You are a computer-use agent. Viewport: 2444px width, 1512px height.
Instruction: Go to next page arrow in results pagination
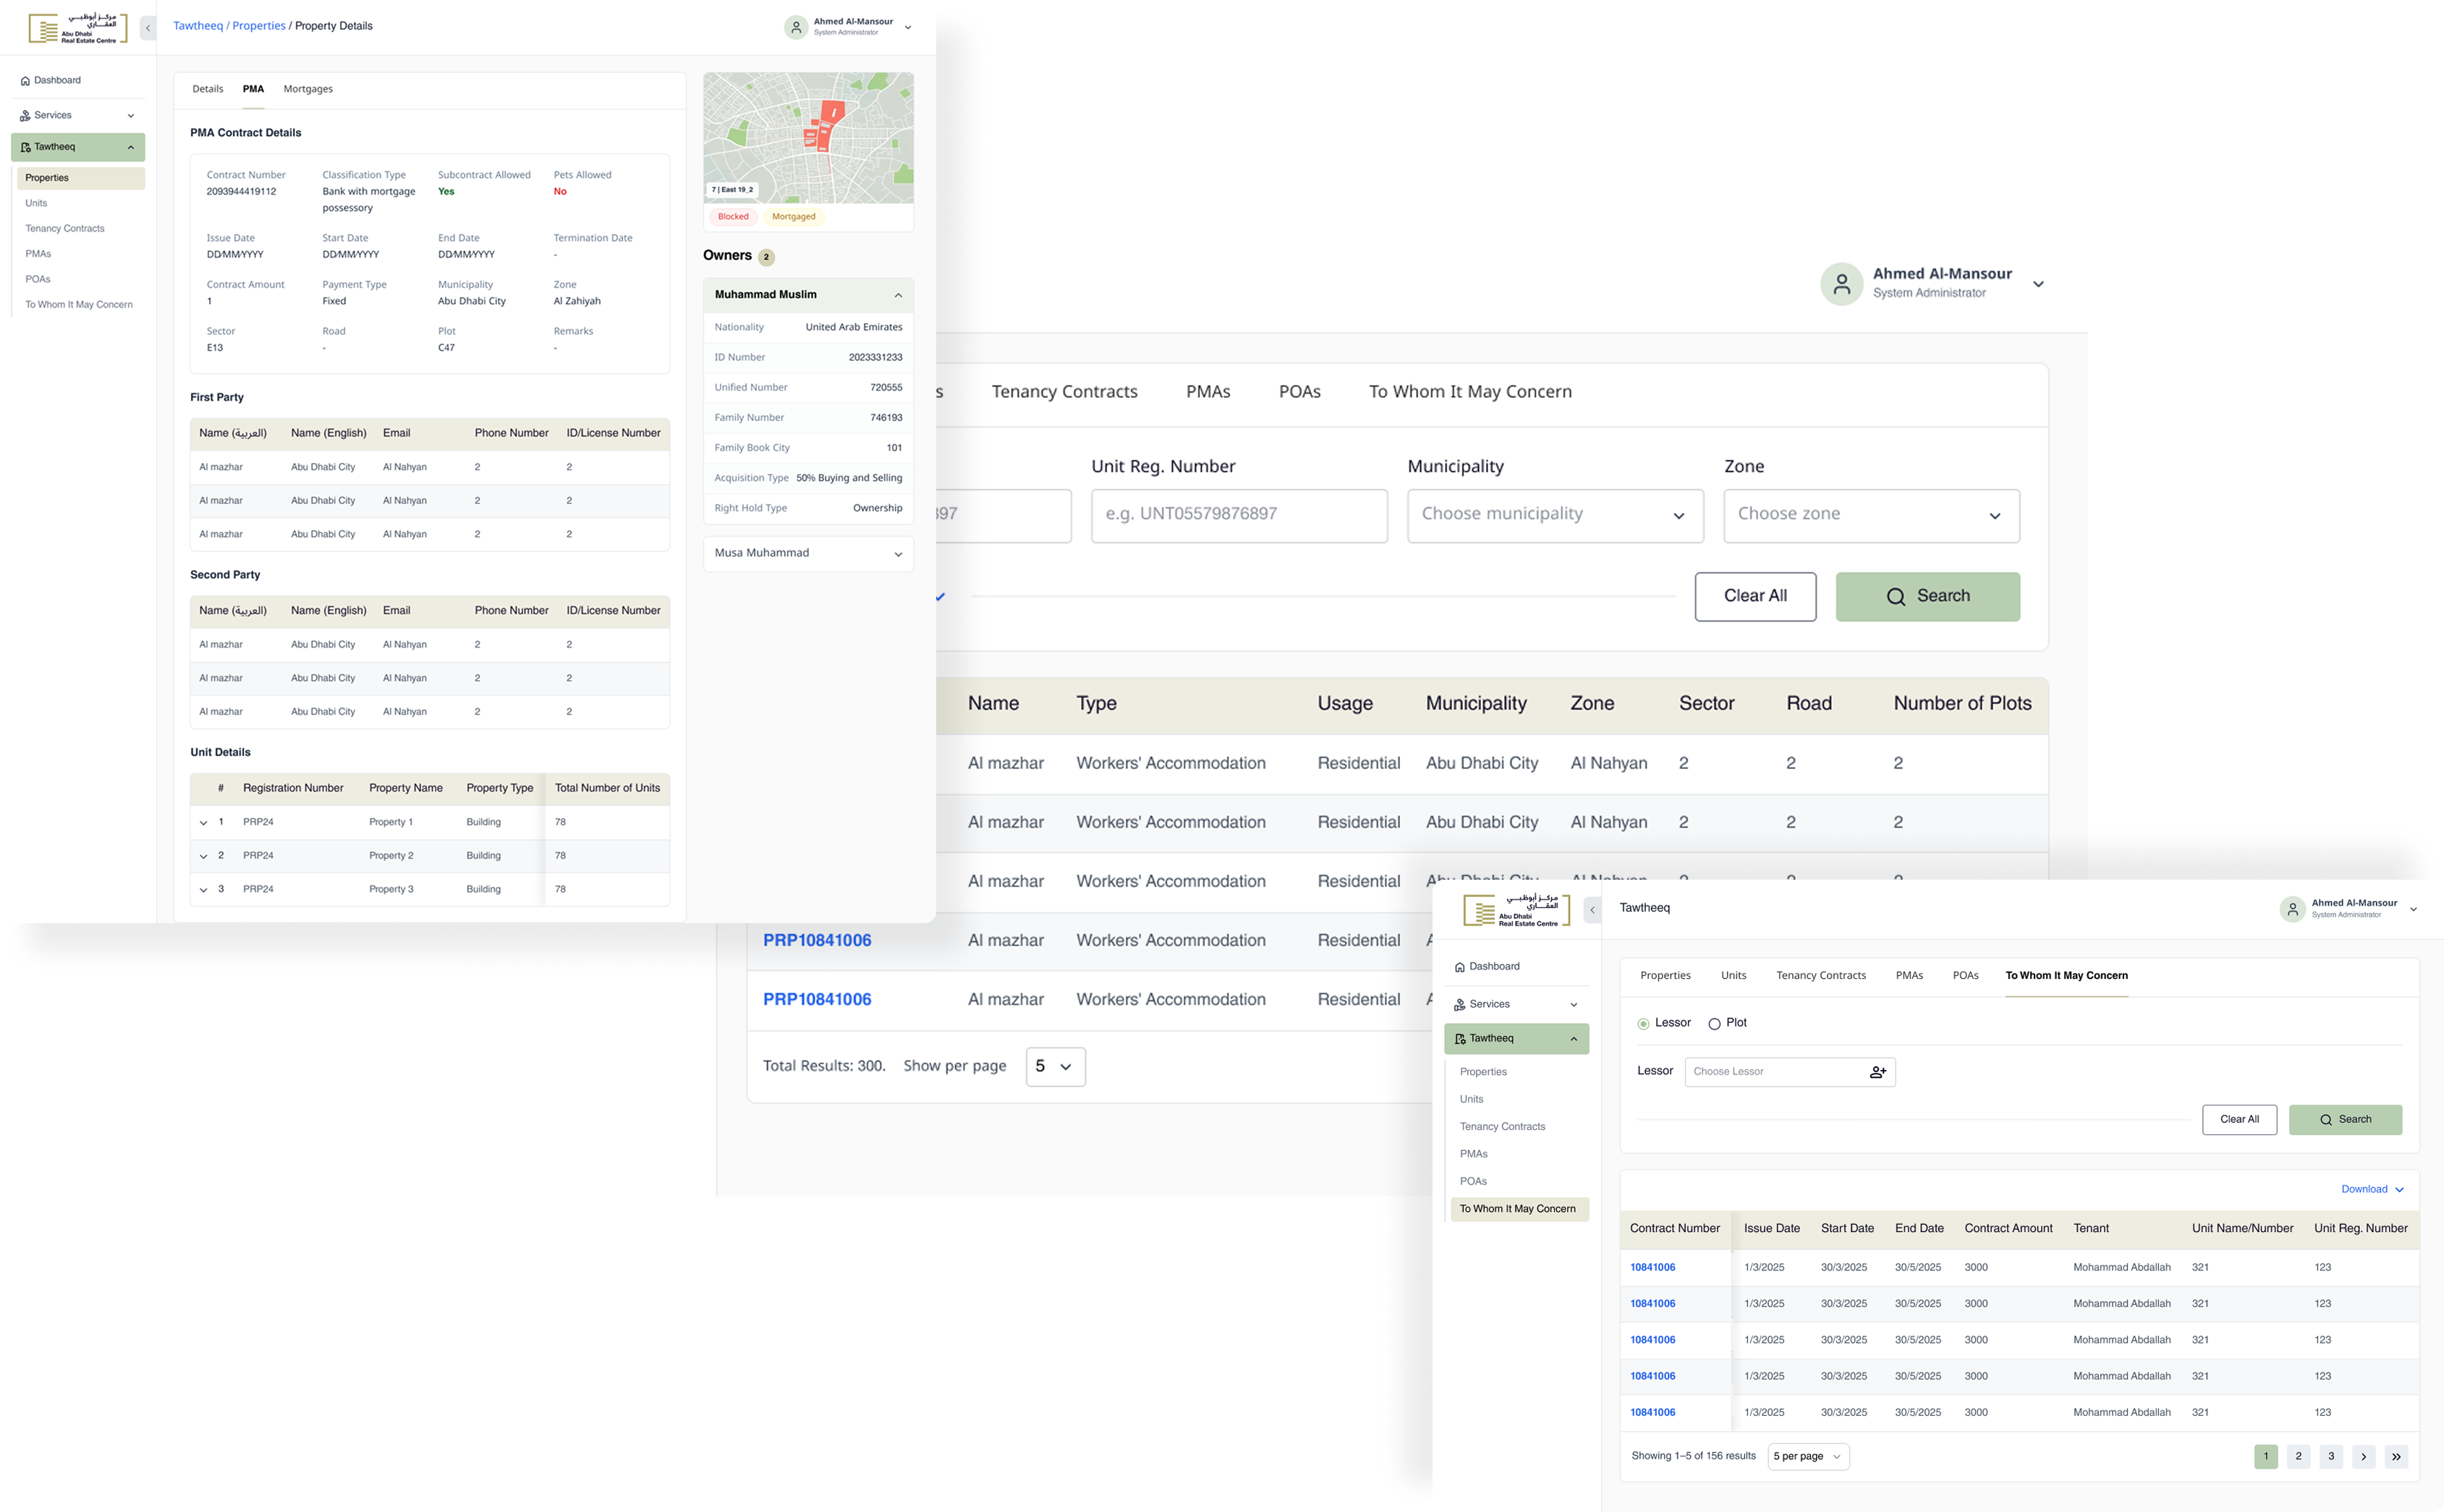coord(2363,1456)
